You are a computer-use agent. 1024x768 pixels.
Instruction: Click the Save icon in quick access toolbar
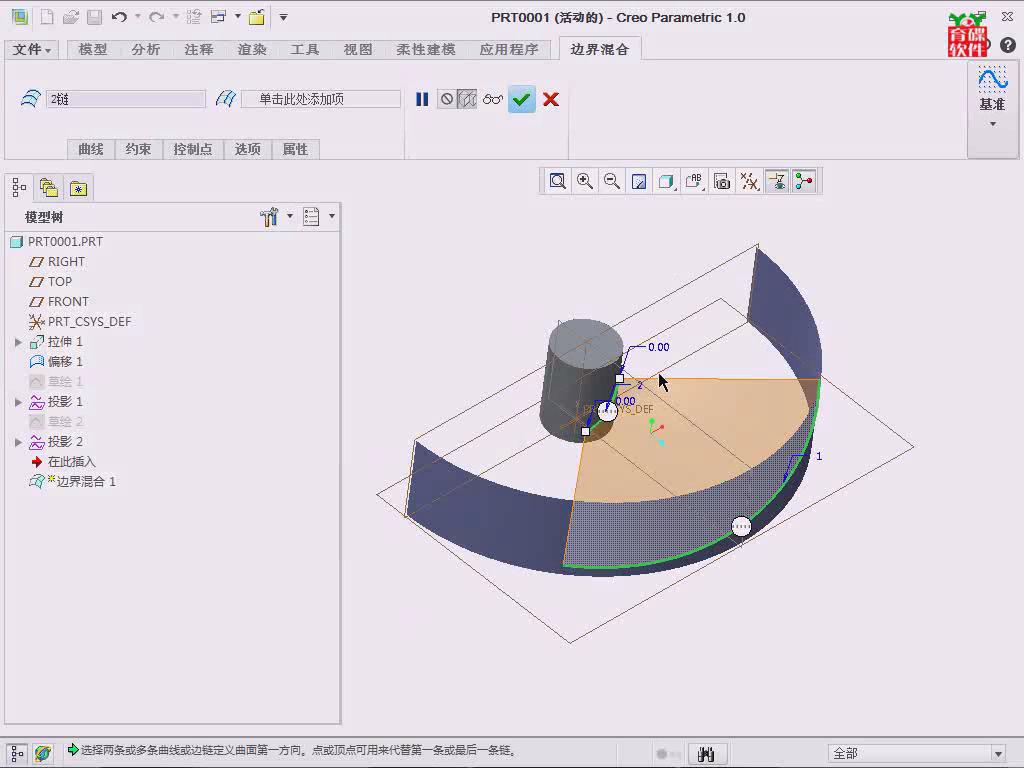coord(95,17)
